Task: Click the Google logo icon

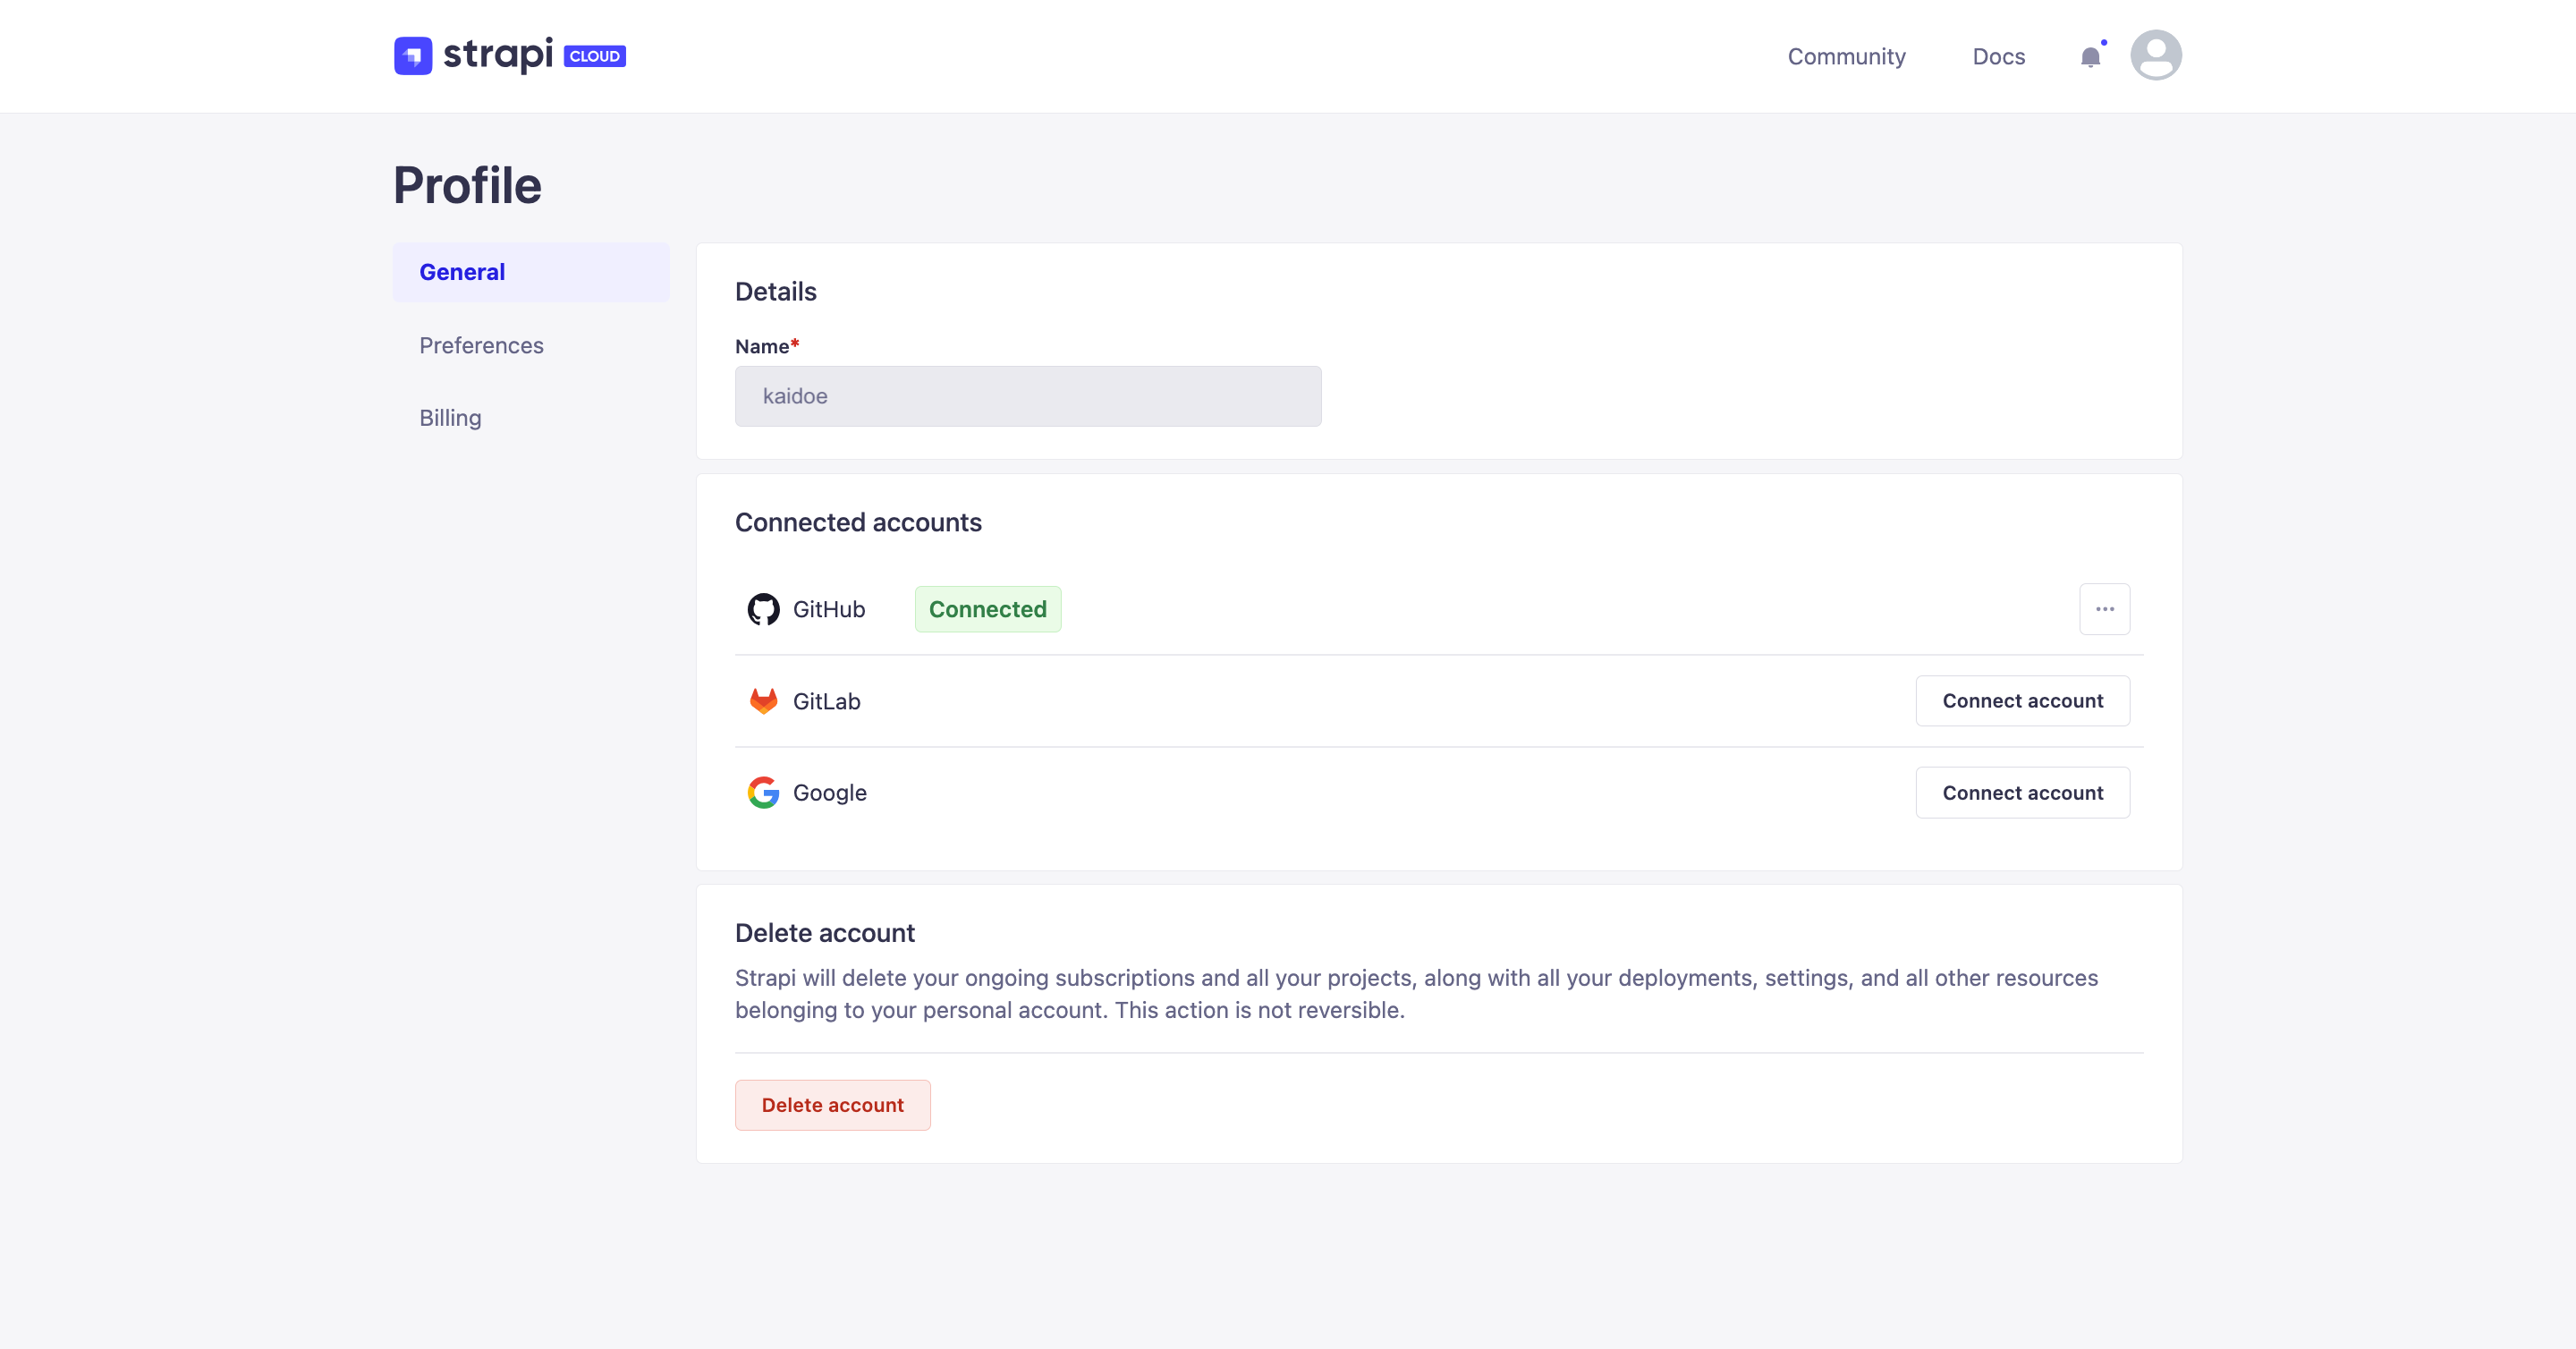Action: click(x=763, y=792)
